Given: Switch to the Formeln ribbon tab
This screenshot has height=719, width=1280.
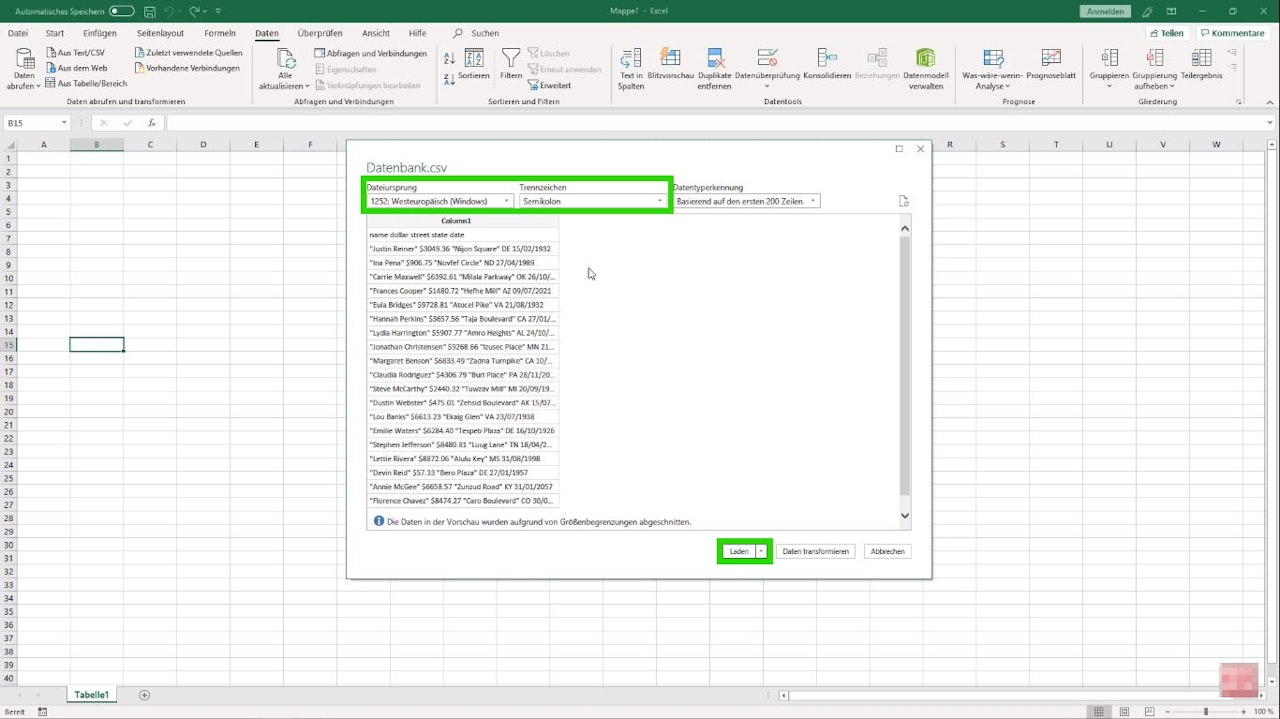Looking at the screenshot, I should tap(220, 33).
